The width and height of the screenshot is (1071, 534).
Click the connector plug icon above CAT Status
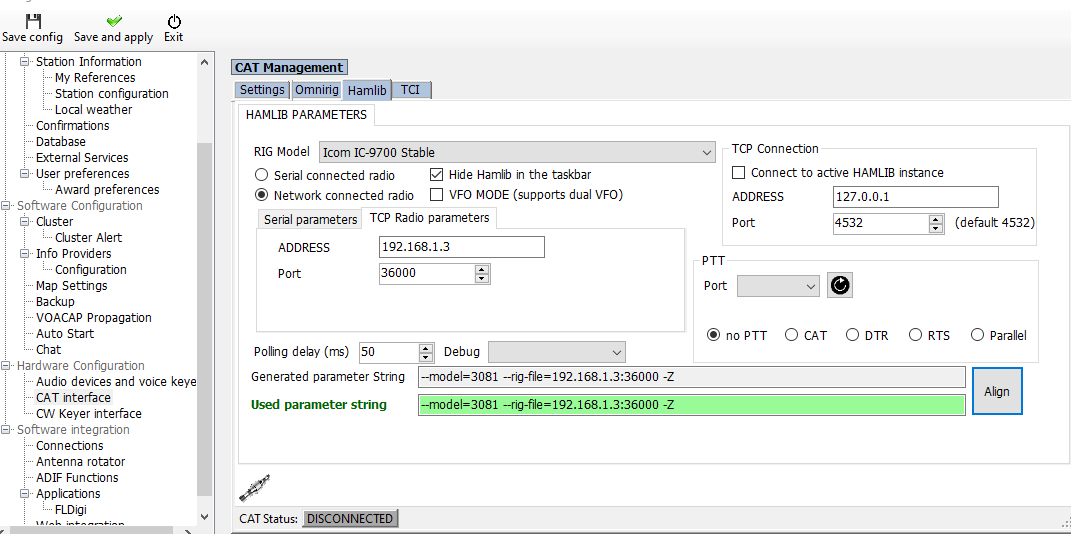255,488
